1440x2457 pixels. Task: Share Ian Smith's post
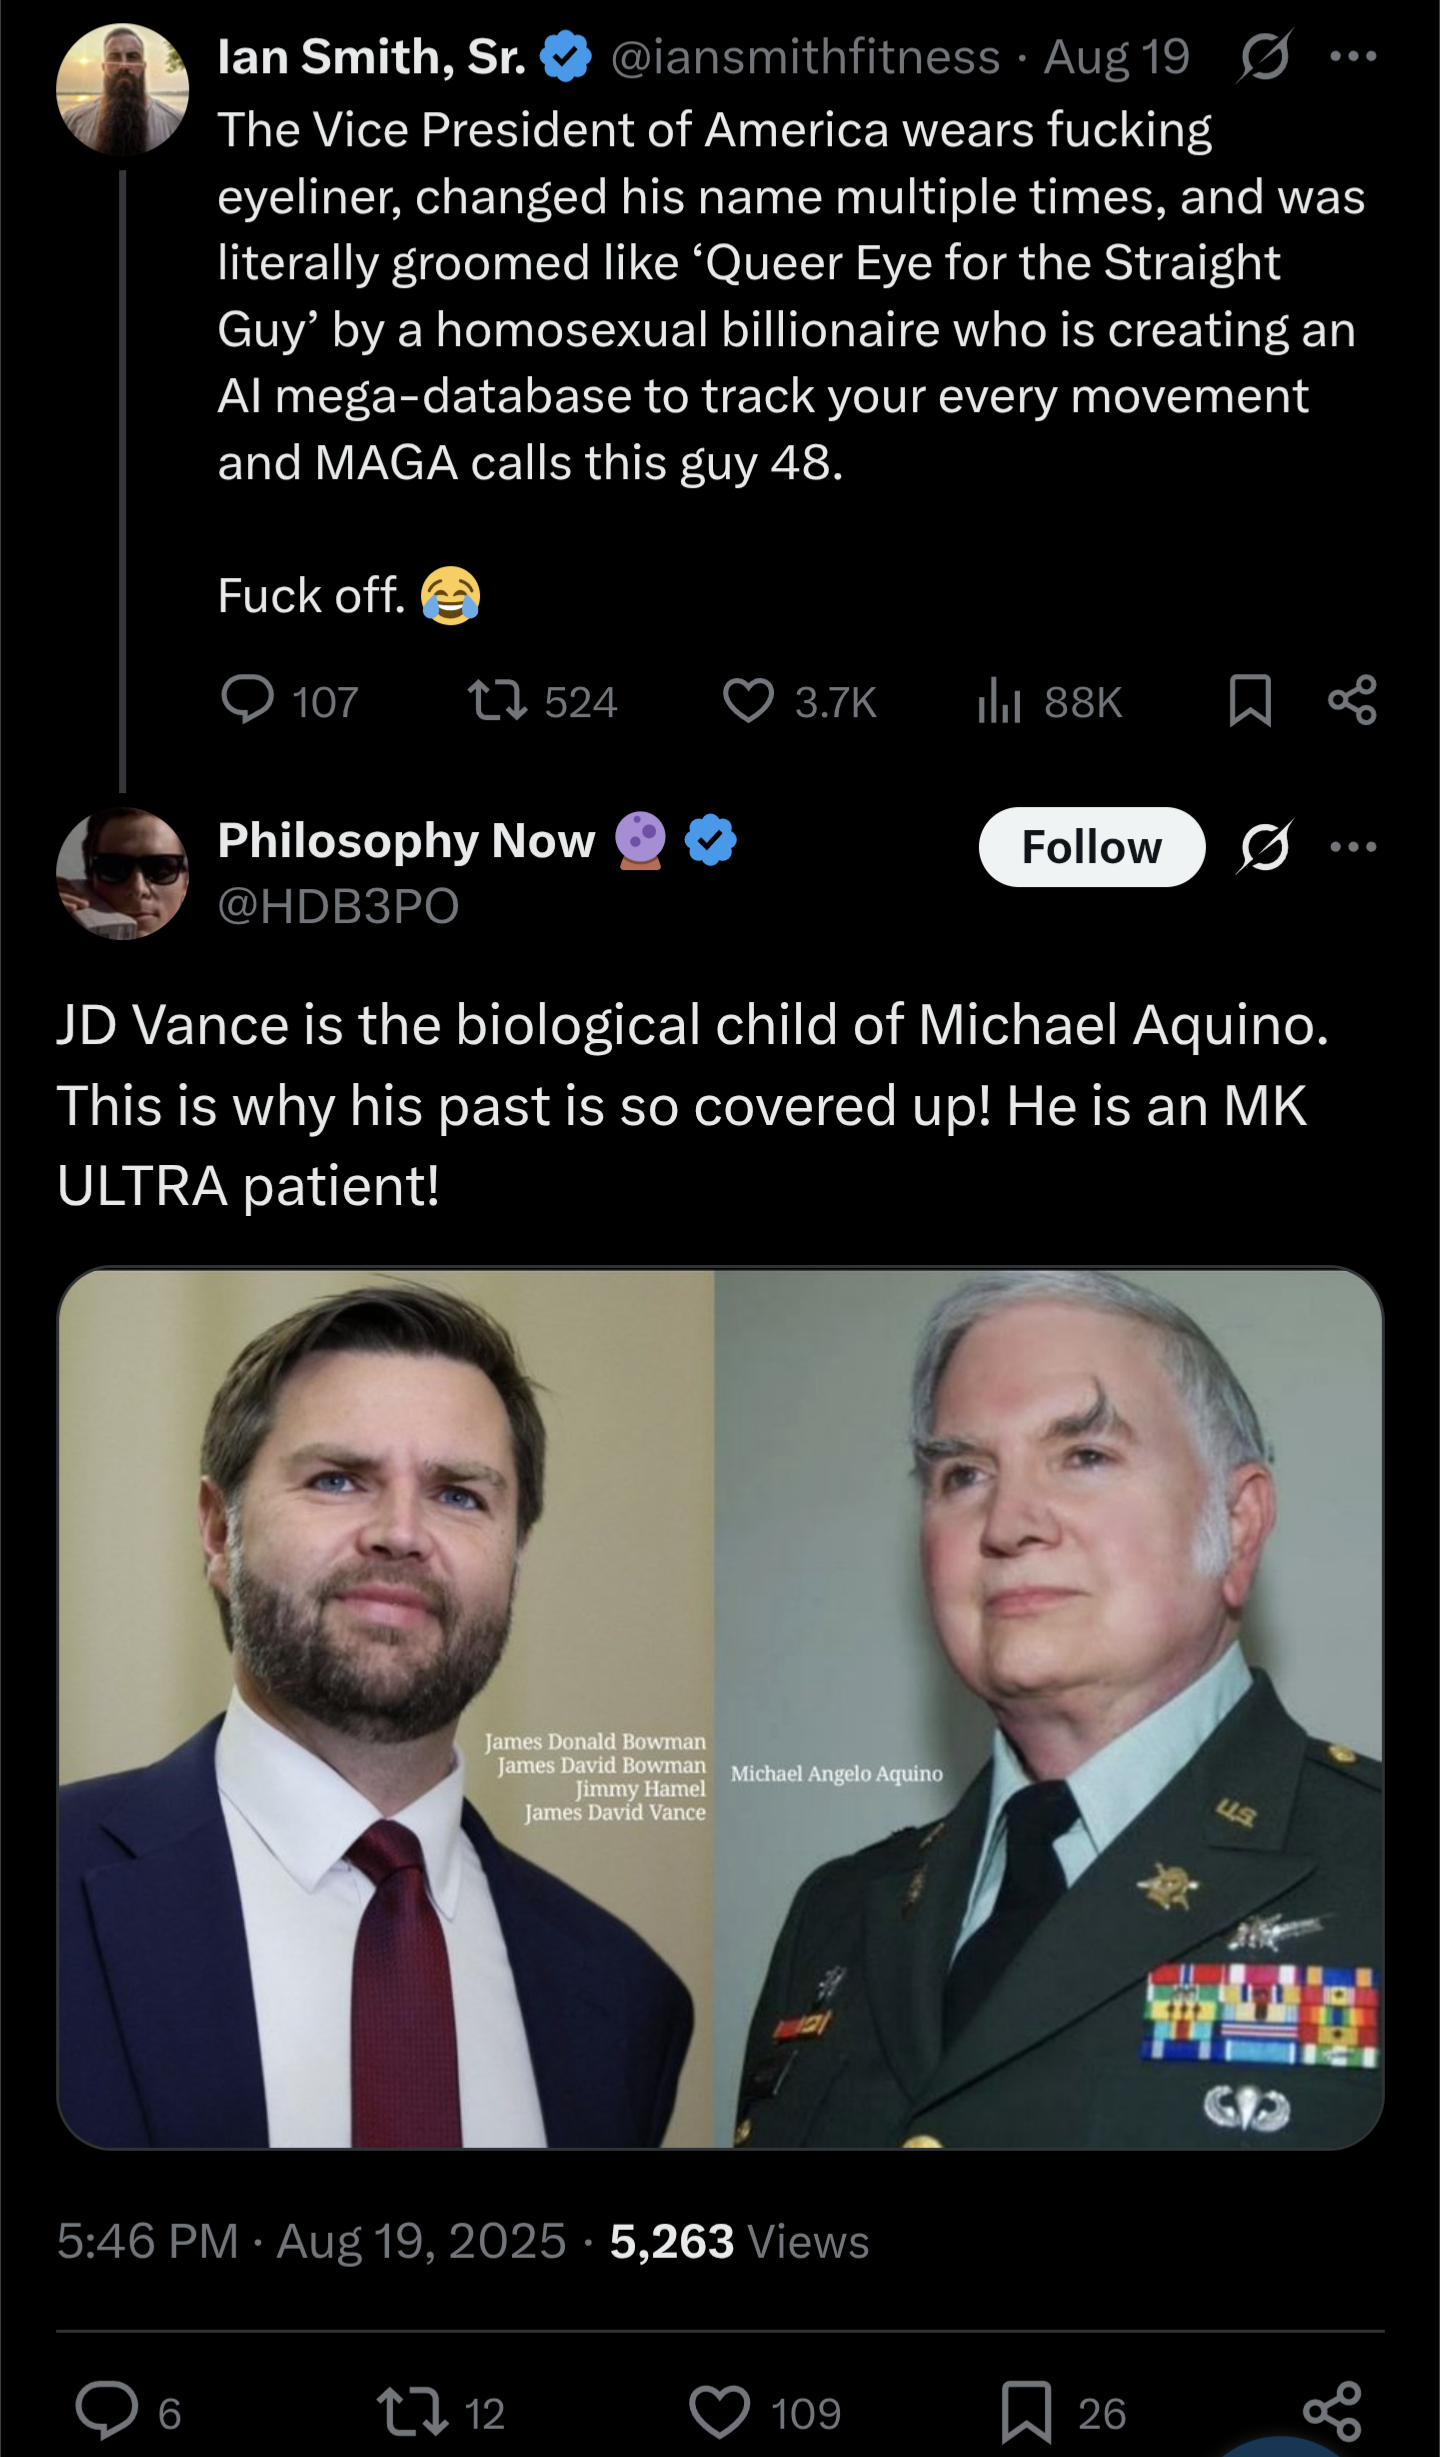(1352, 700)
